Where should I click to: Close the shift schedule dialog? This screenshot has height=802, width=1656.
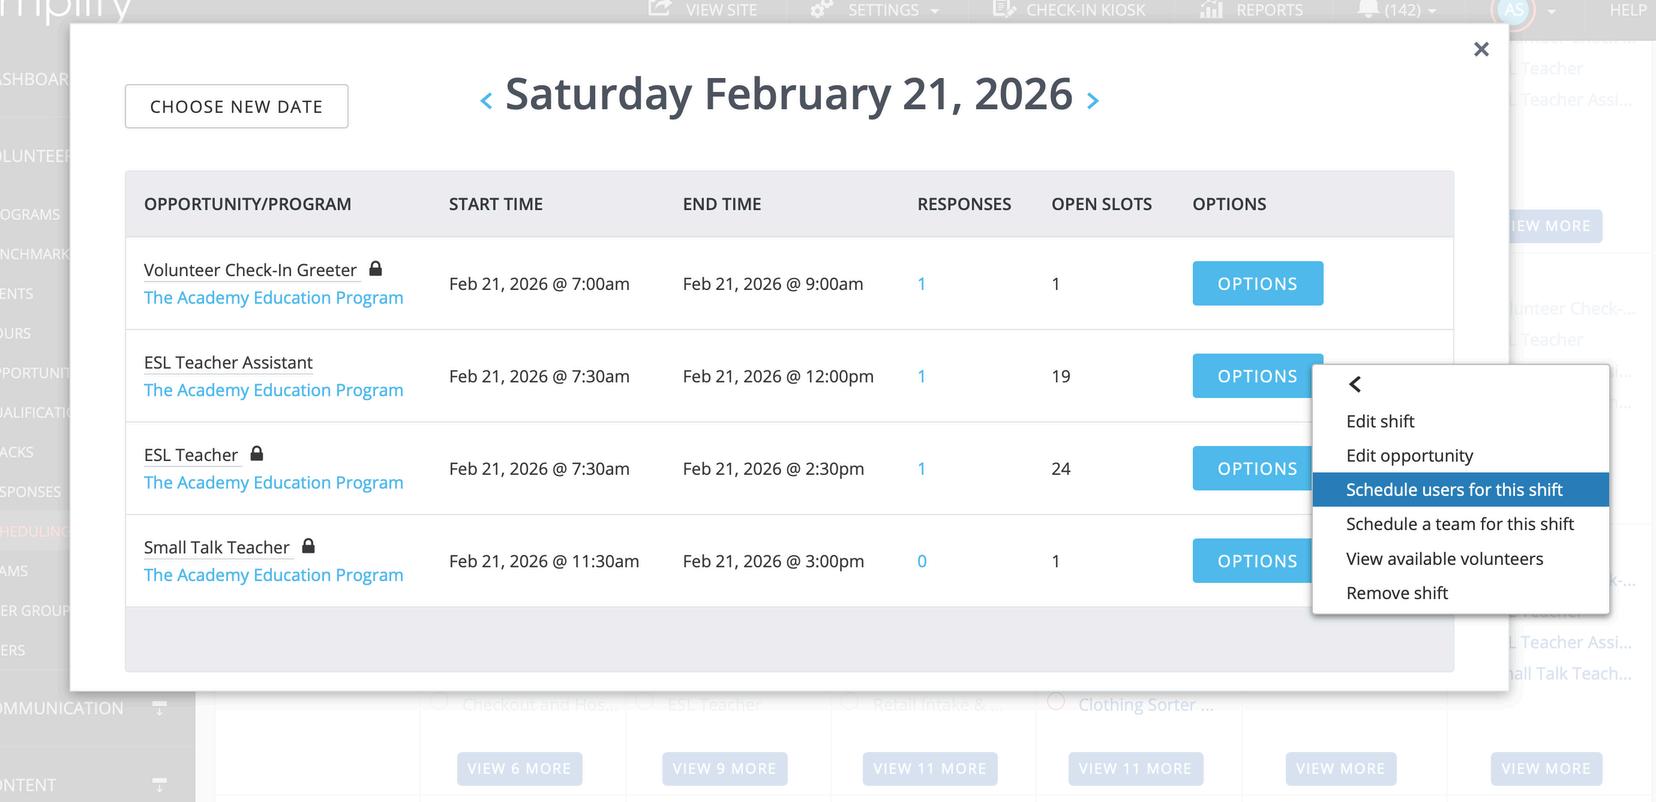(x=1481, y=49)
